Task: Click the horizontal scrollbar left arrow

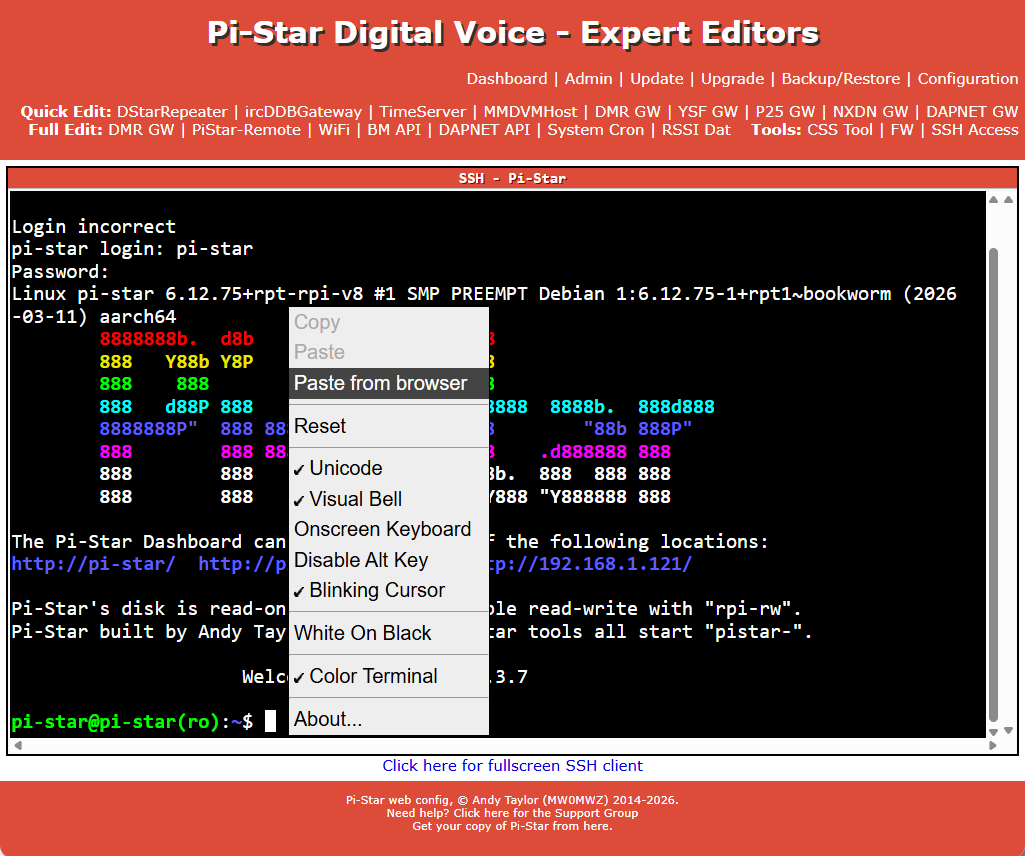Action: pyautogui.click(x=18, y=745)
